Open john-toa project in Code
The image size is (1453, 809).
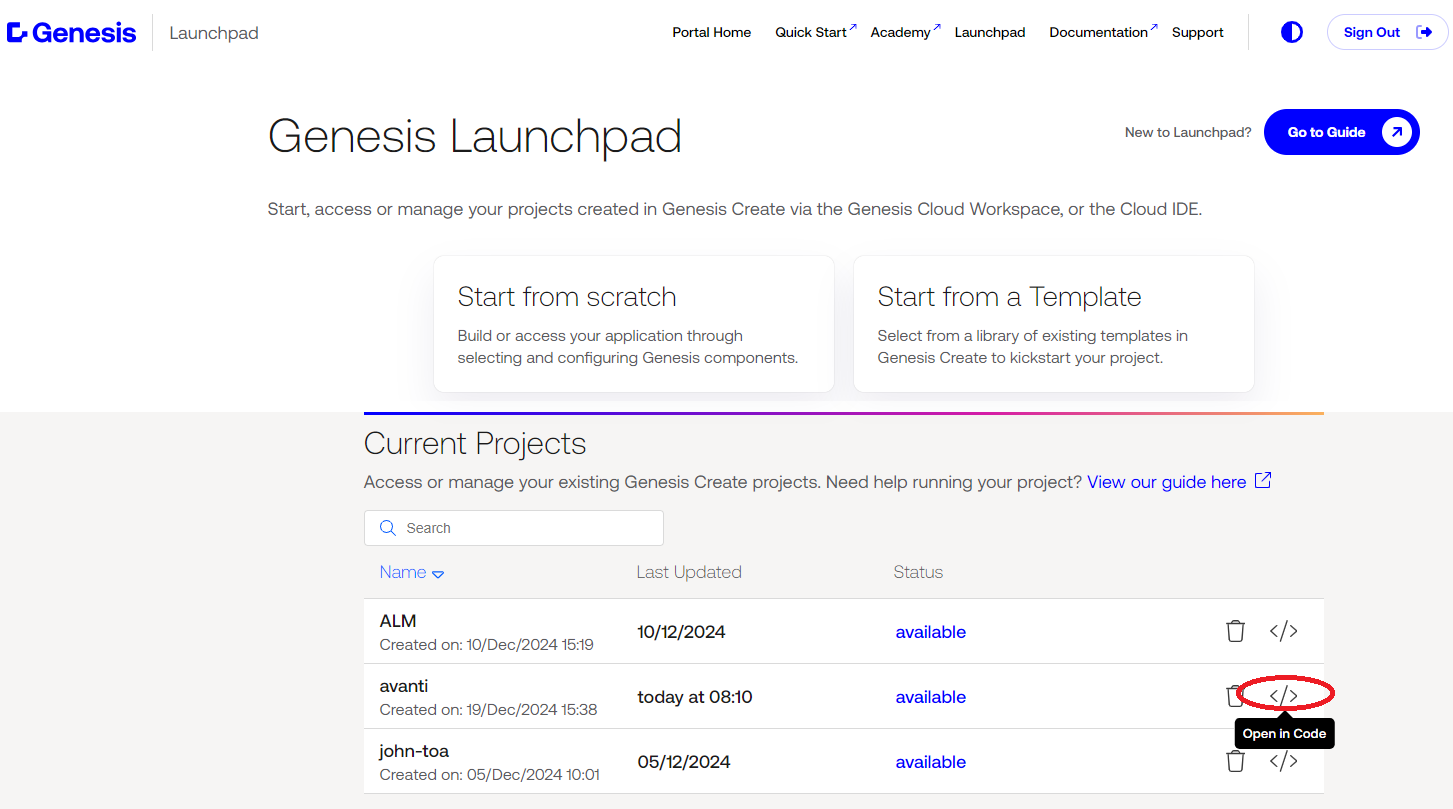point(1284,761)
